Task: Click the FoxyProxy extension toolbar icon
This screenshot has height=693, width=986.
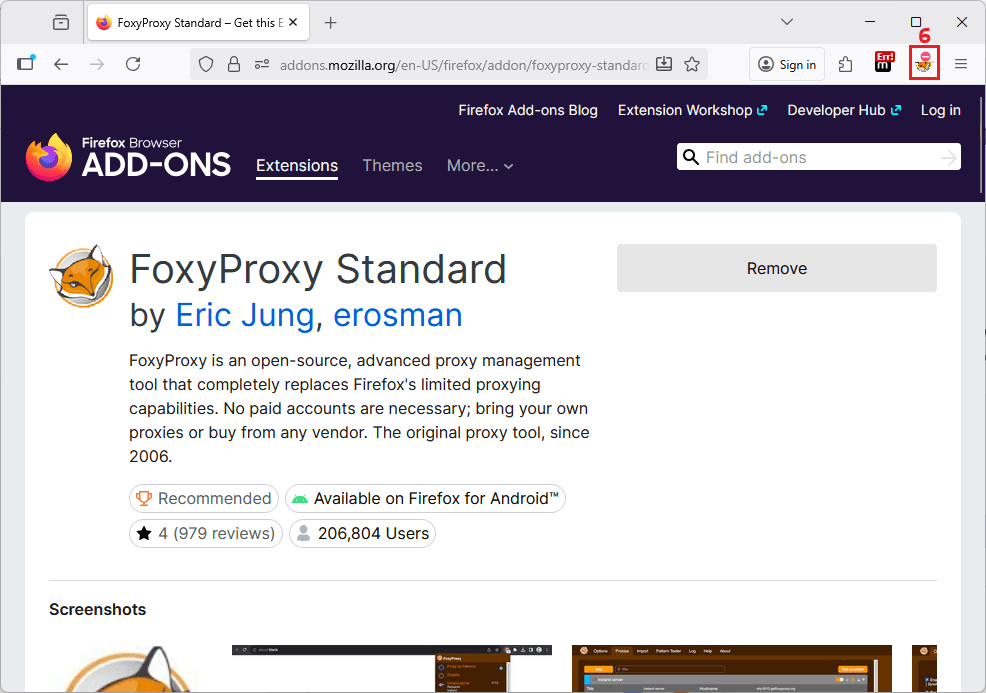Action: click(x=924, y=64)
